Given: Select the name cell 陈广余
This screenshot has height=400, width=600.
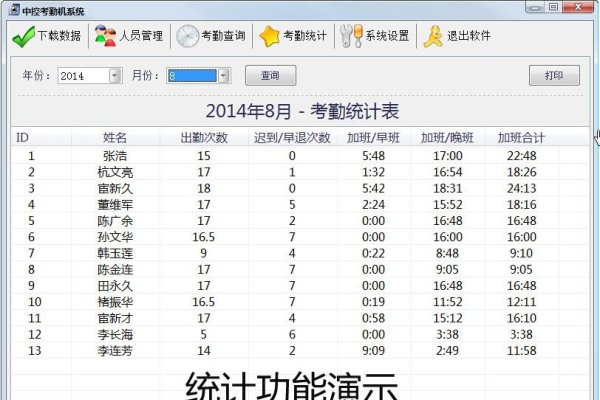Looking at the screenshot, I should (x=115, y=221).
